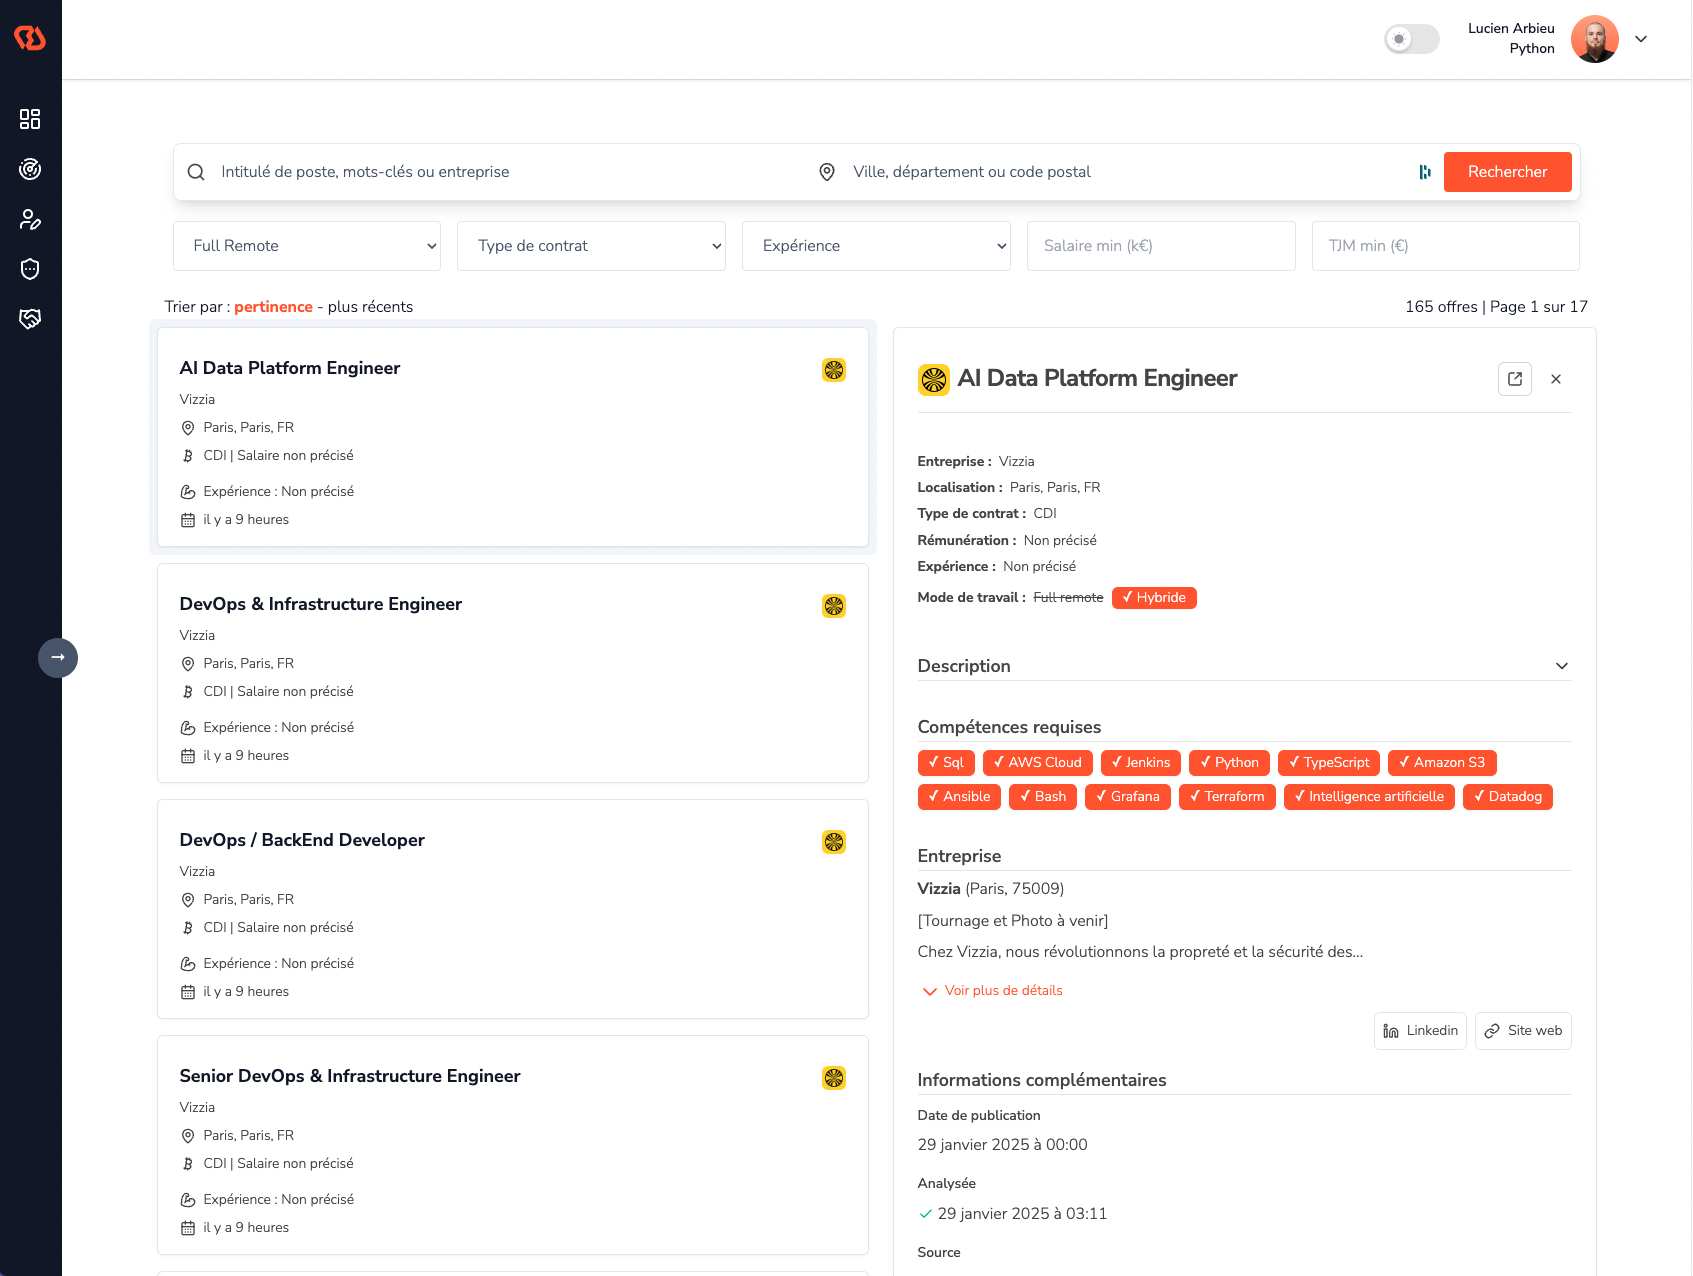Click the 165 offres page counter text
1693x1276 pixels.
(x=1496, y=307)
